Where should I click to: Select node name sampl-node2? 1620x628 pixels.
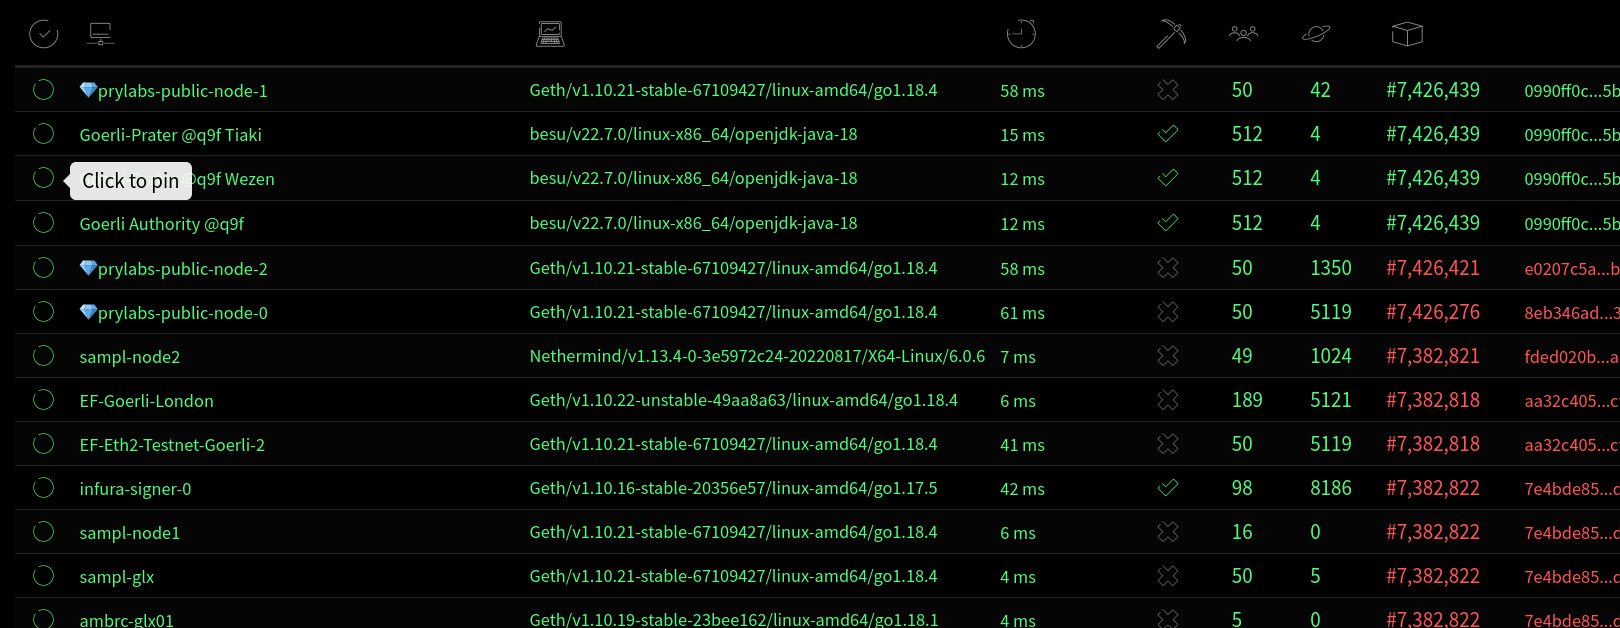click(x=130, y=357)
